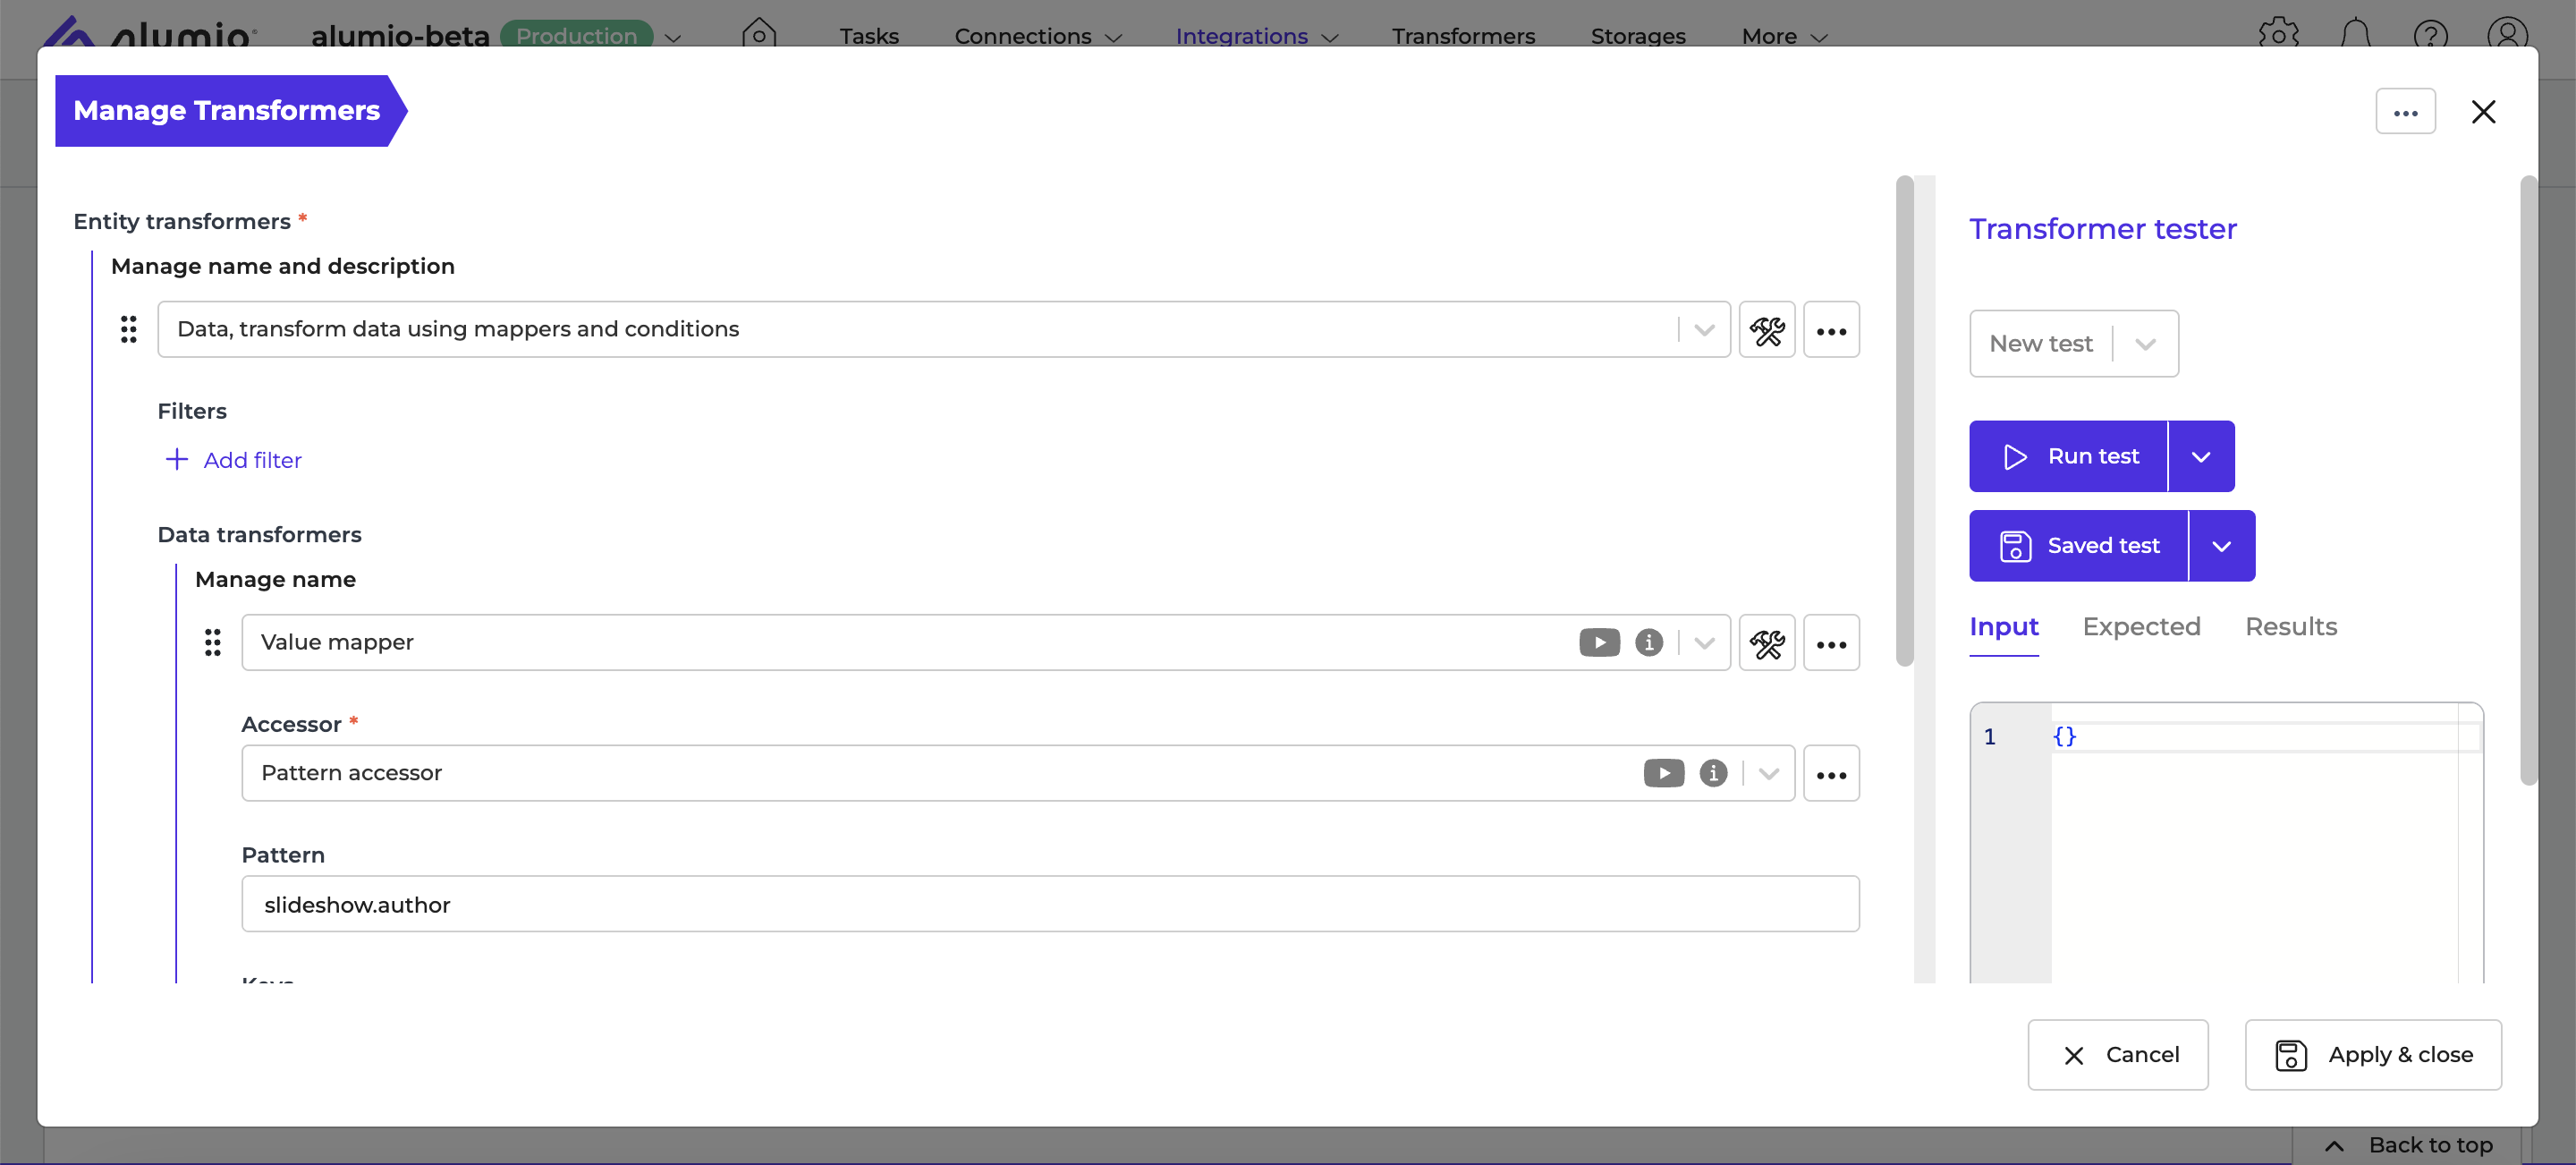Open the Transformers menu item

click(x=1462, y=36)
